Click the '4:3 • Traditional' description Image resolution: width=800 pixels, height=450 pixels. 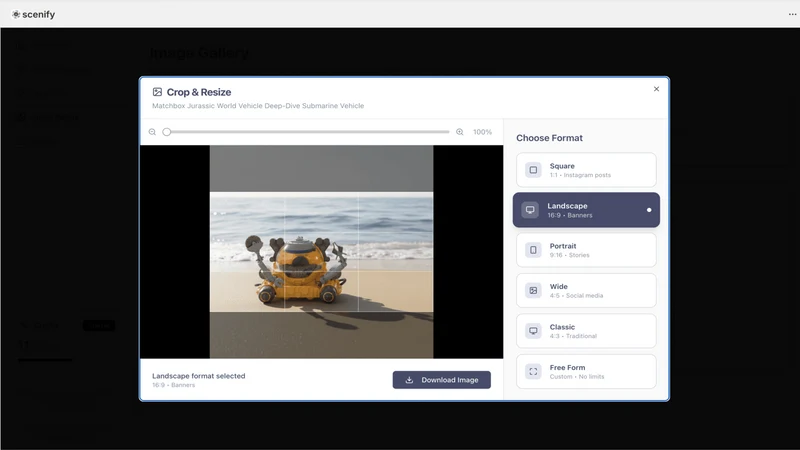(x=573, y=336)
